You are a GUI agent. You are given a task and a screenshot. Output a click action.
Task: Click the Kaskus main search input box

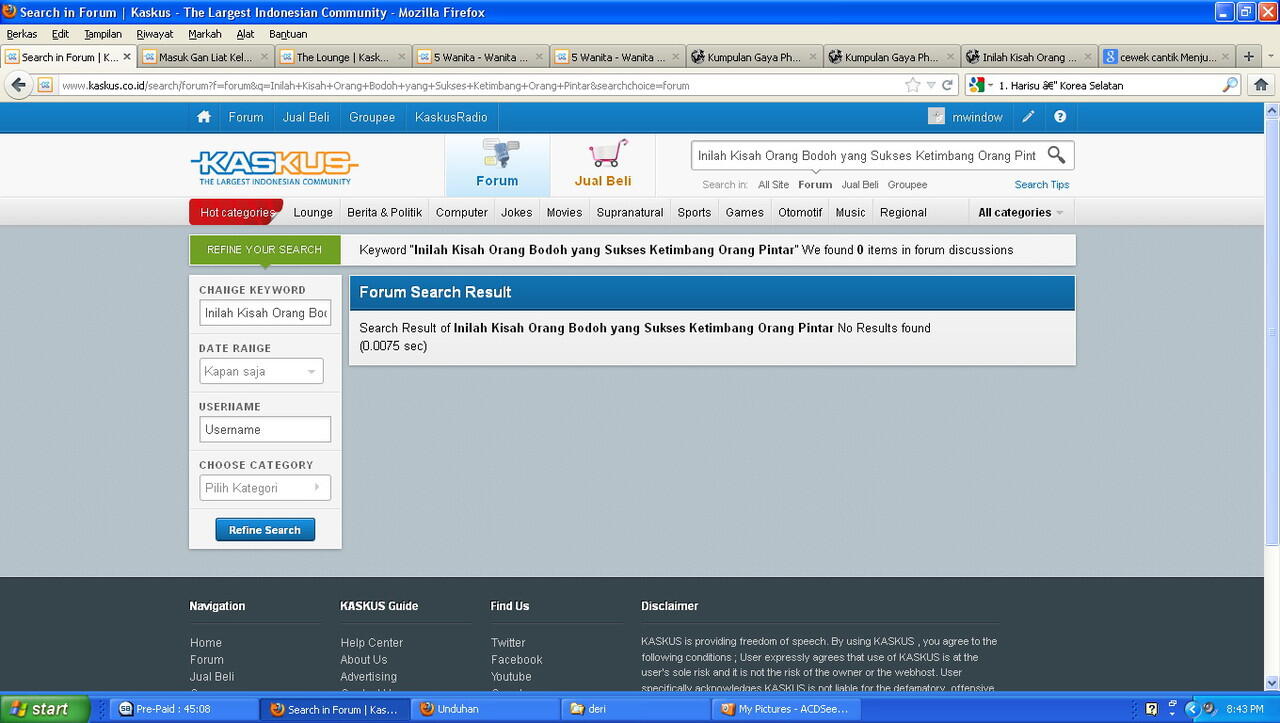point(867,155)
